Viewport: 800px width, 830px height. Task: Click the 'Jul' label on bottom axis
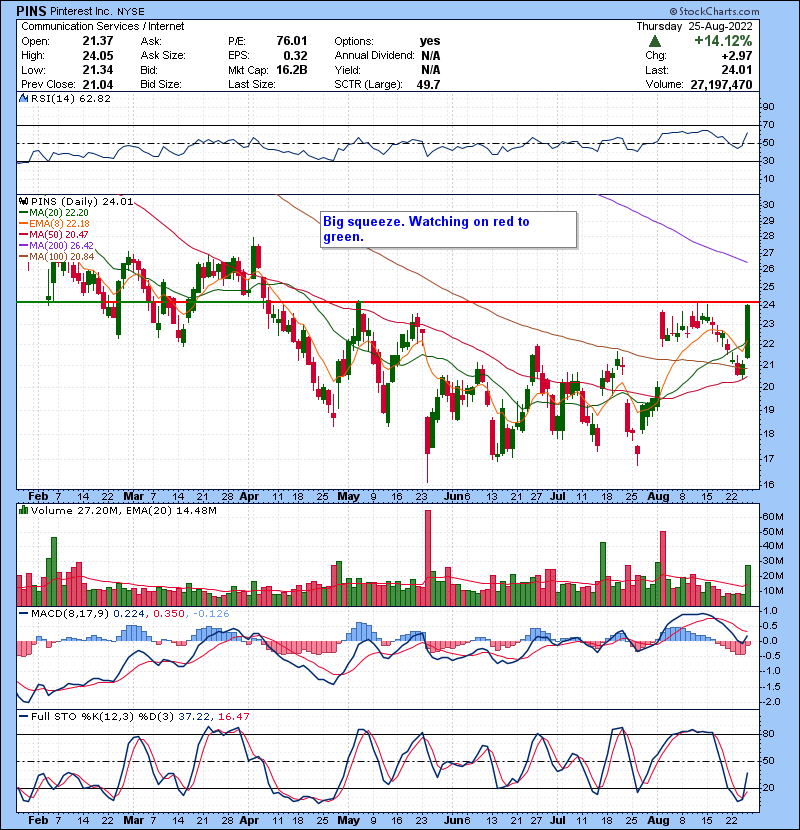tap(558, 820)
